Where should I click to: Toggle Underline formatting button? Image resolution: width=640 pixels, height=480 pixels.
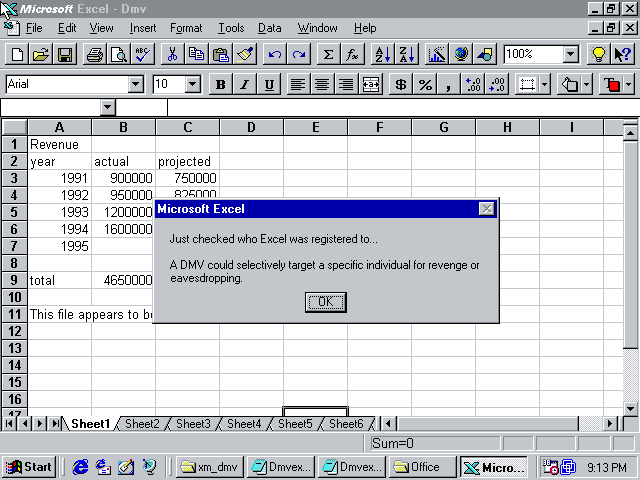tap(269, 84)
